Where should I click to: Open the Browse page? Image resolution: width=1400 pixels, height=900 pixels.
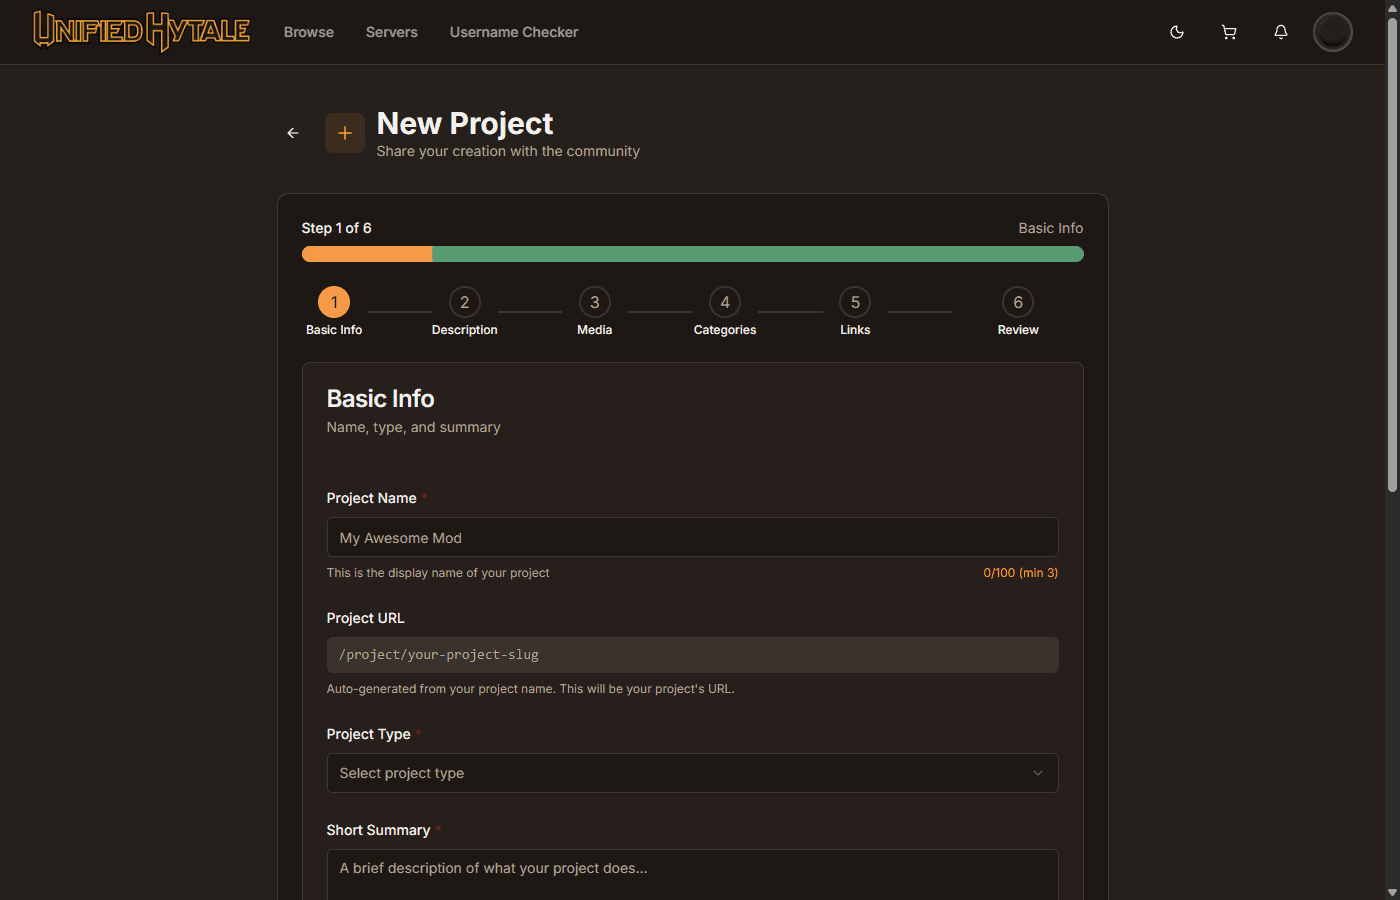click(309, 32)
